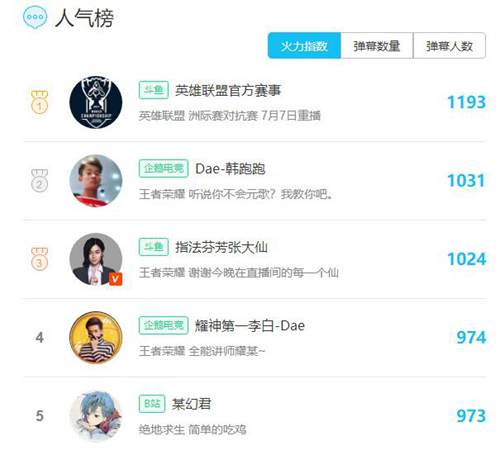Open the 英雄联盟官方赛事 avatar
Screen dimensions: 500x455
pyautogui.click(x=96, y=102)
